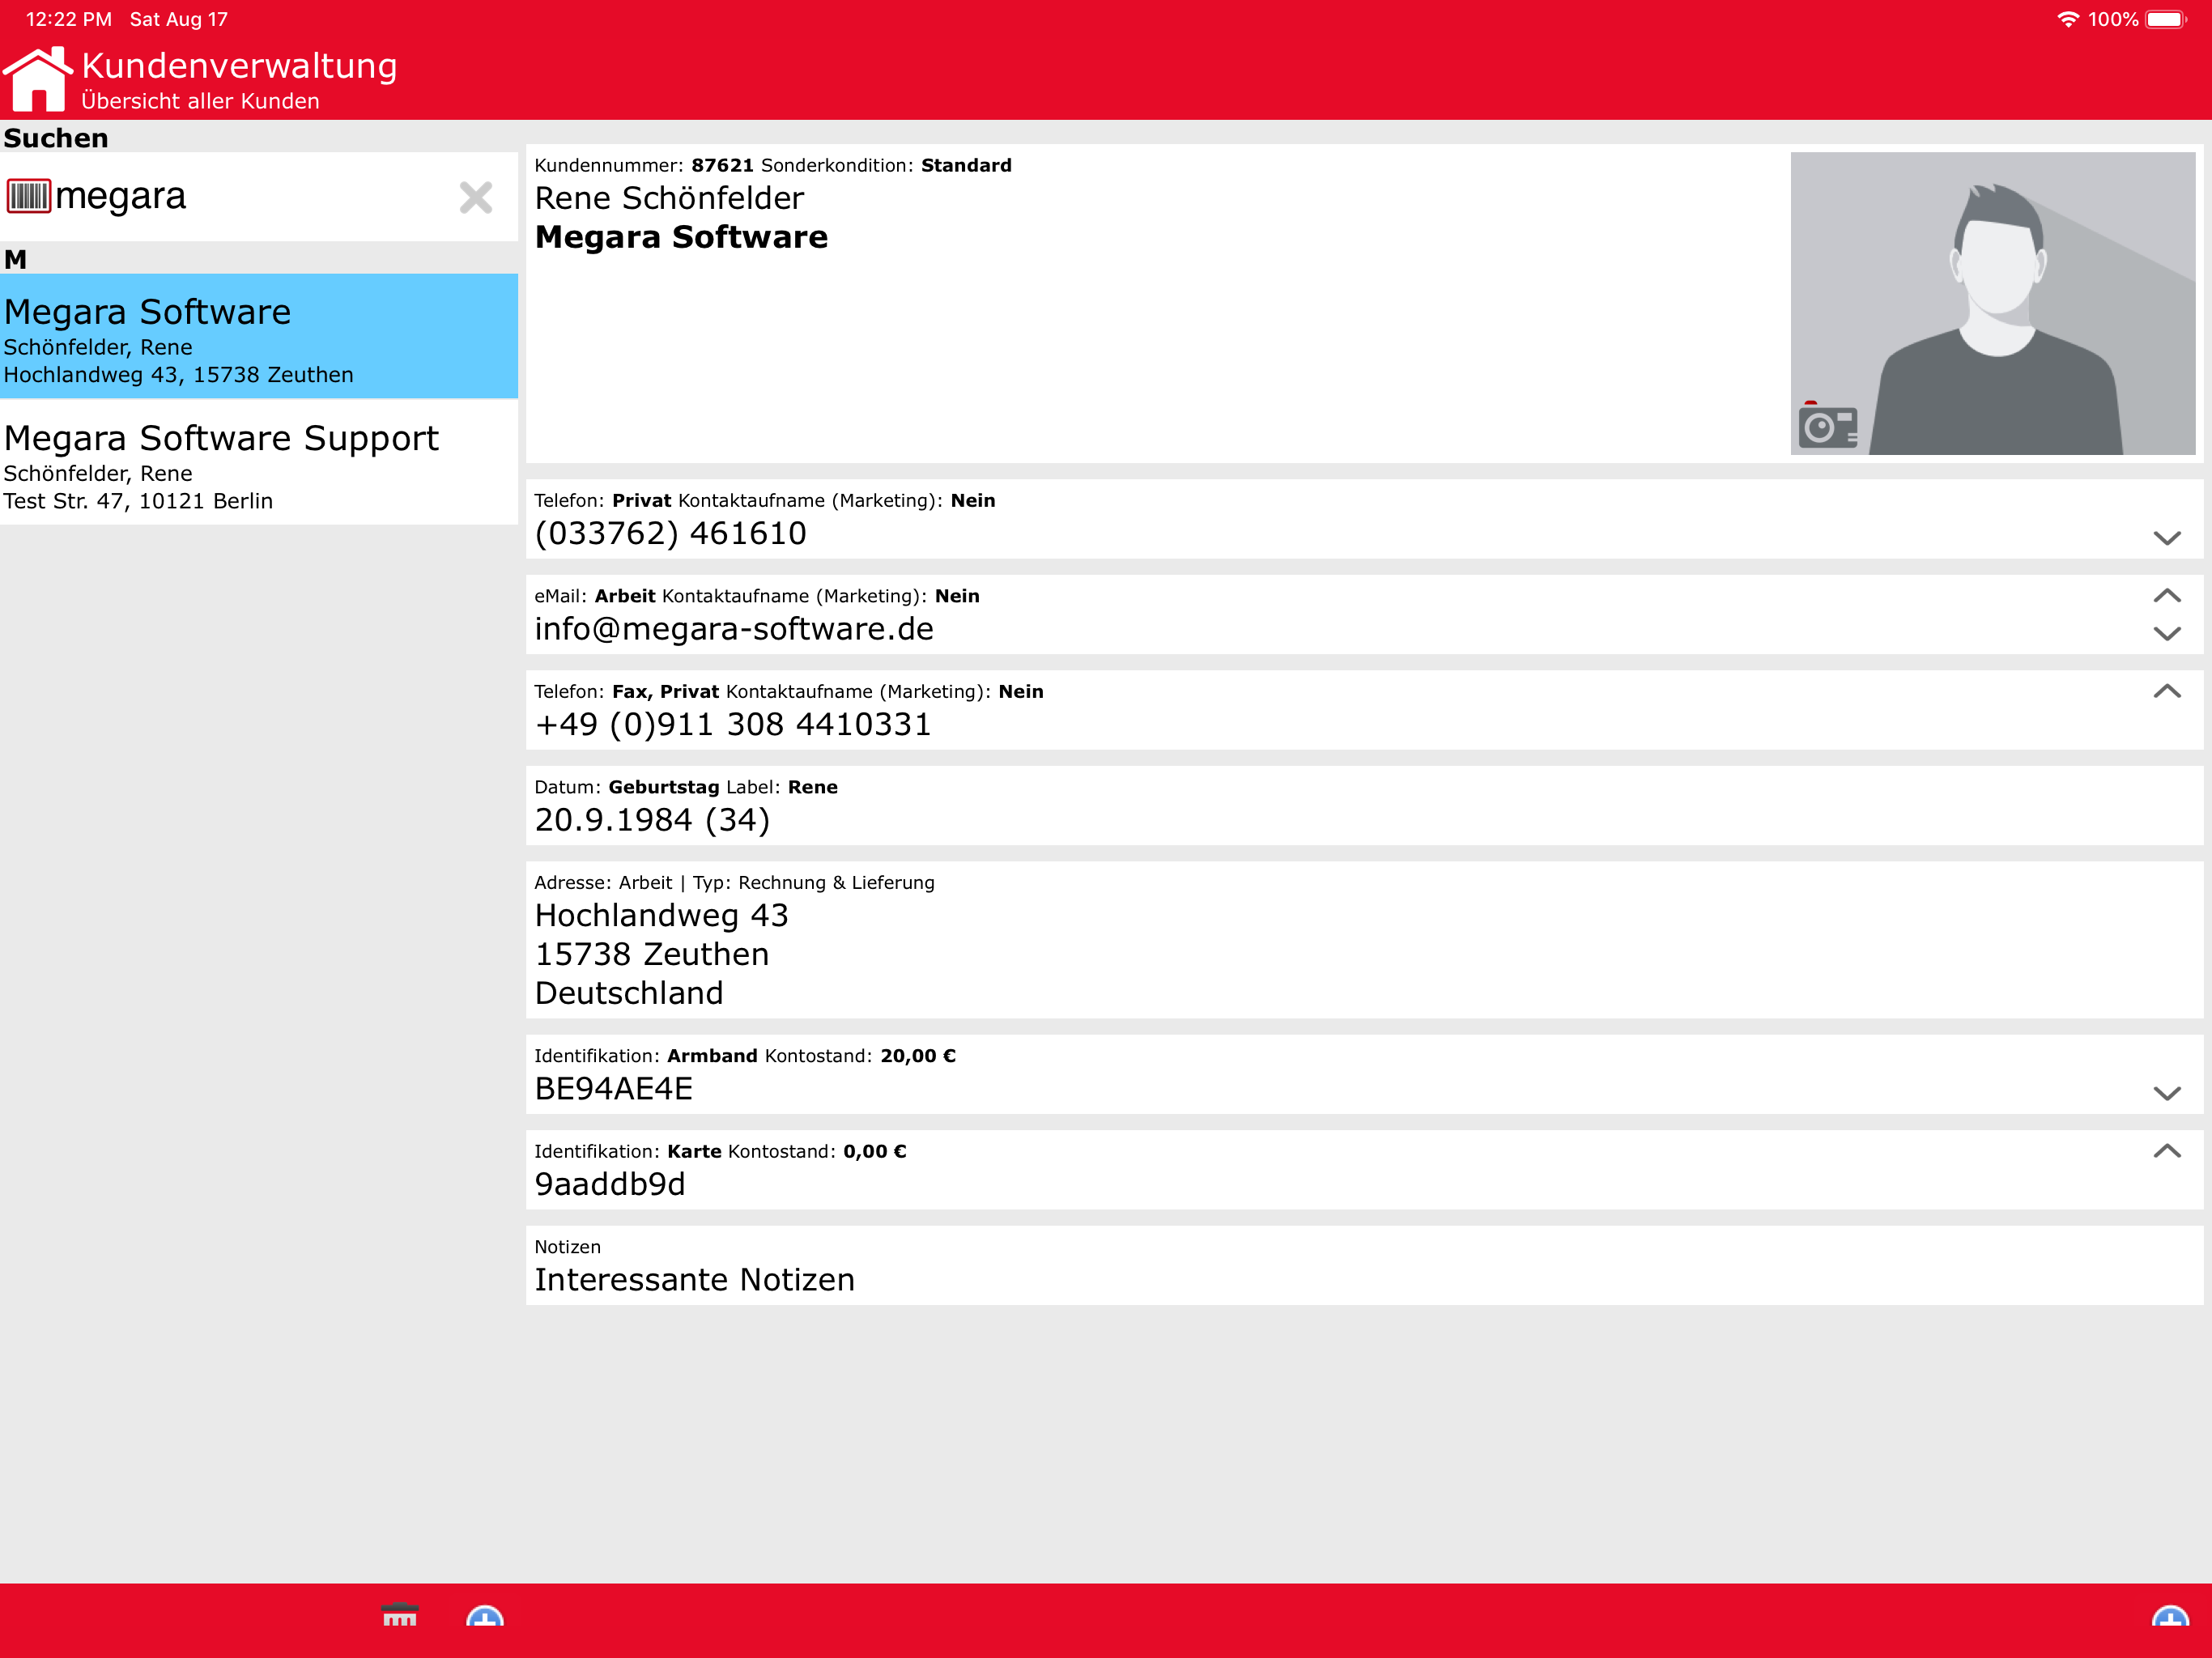Click the down chevron on the eMail row
This screenshot has height=1658, width=2212.
click(x=2167, y=633)
